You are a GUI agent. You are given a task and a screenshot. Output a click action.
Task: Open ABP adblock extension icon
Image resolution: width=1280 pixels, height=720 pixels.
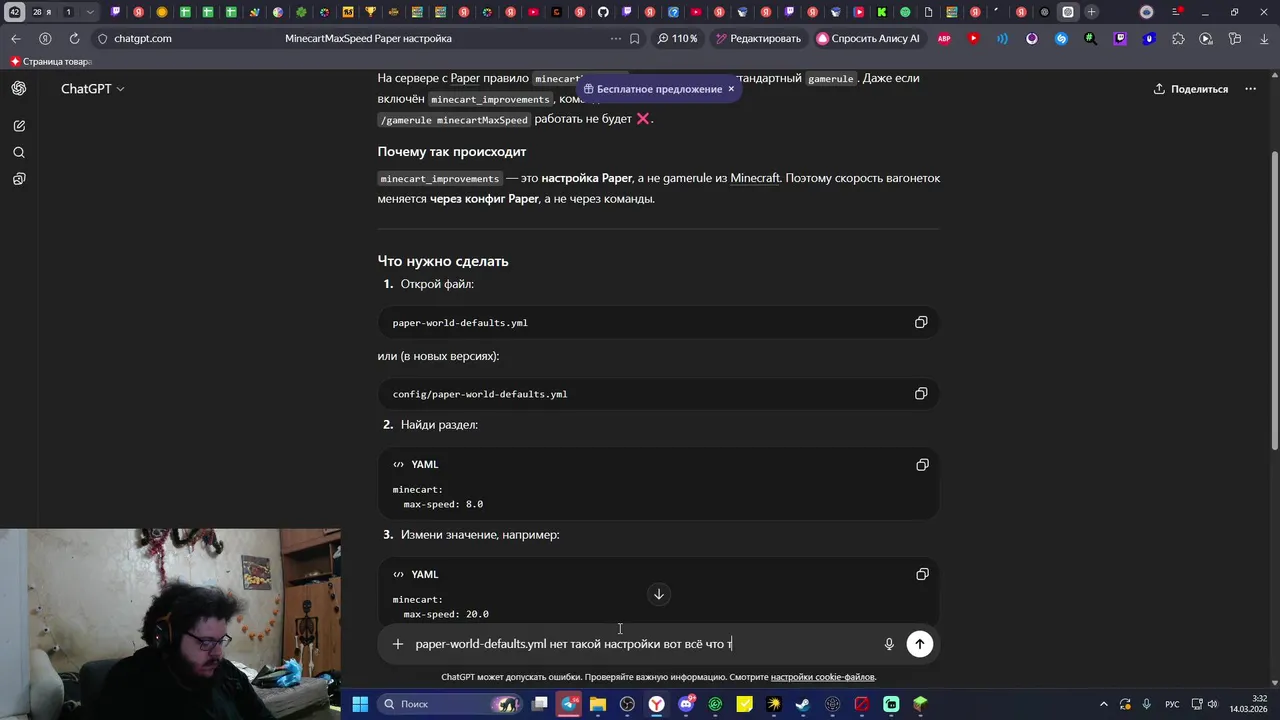pos(944,38)
